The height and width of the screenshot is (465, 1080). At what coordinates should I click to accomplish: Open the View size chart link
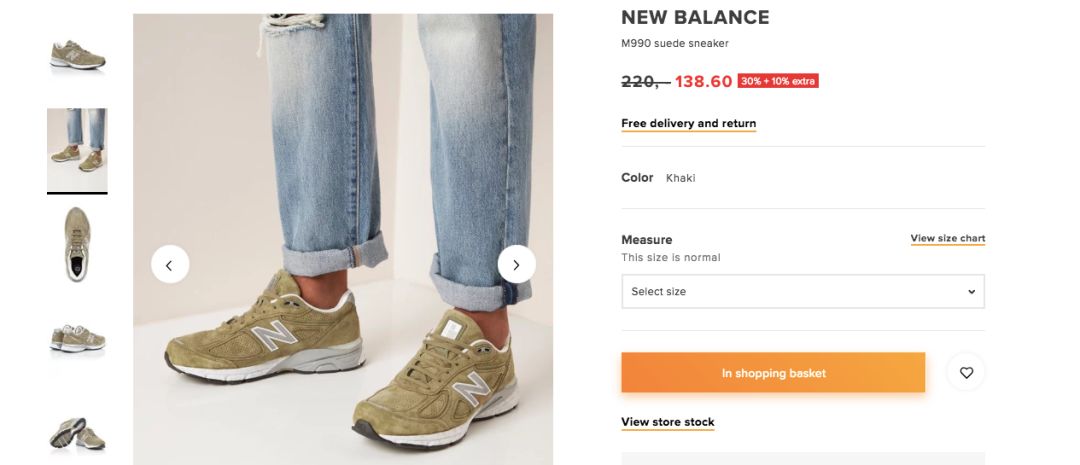[x=947, y=239]
